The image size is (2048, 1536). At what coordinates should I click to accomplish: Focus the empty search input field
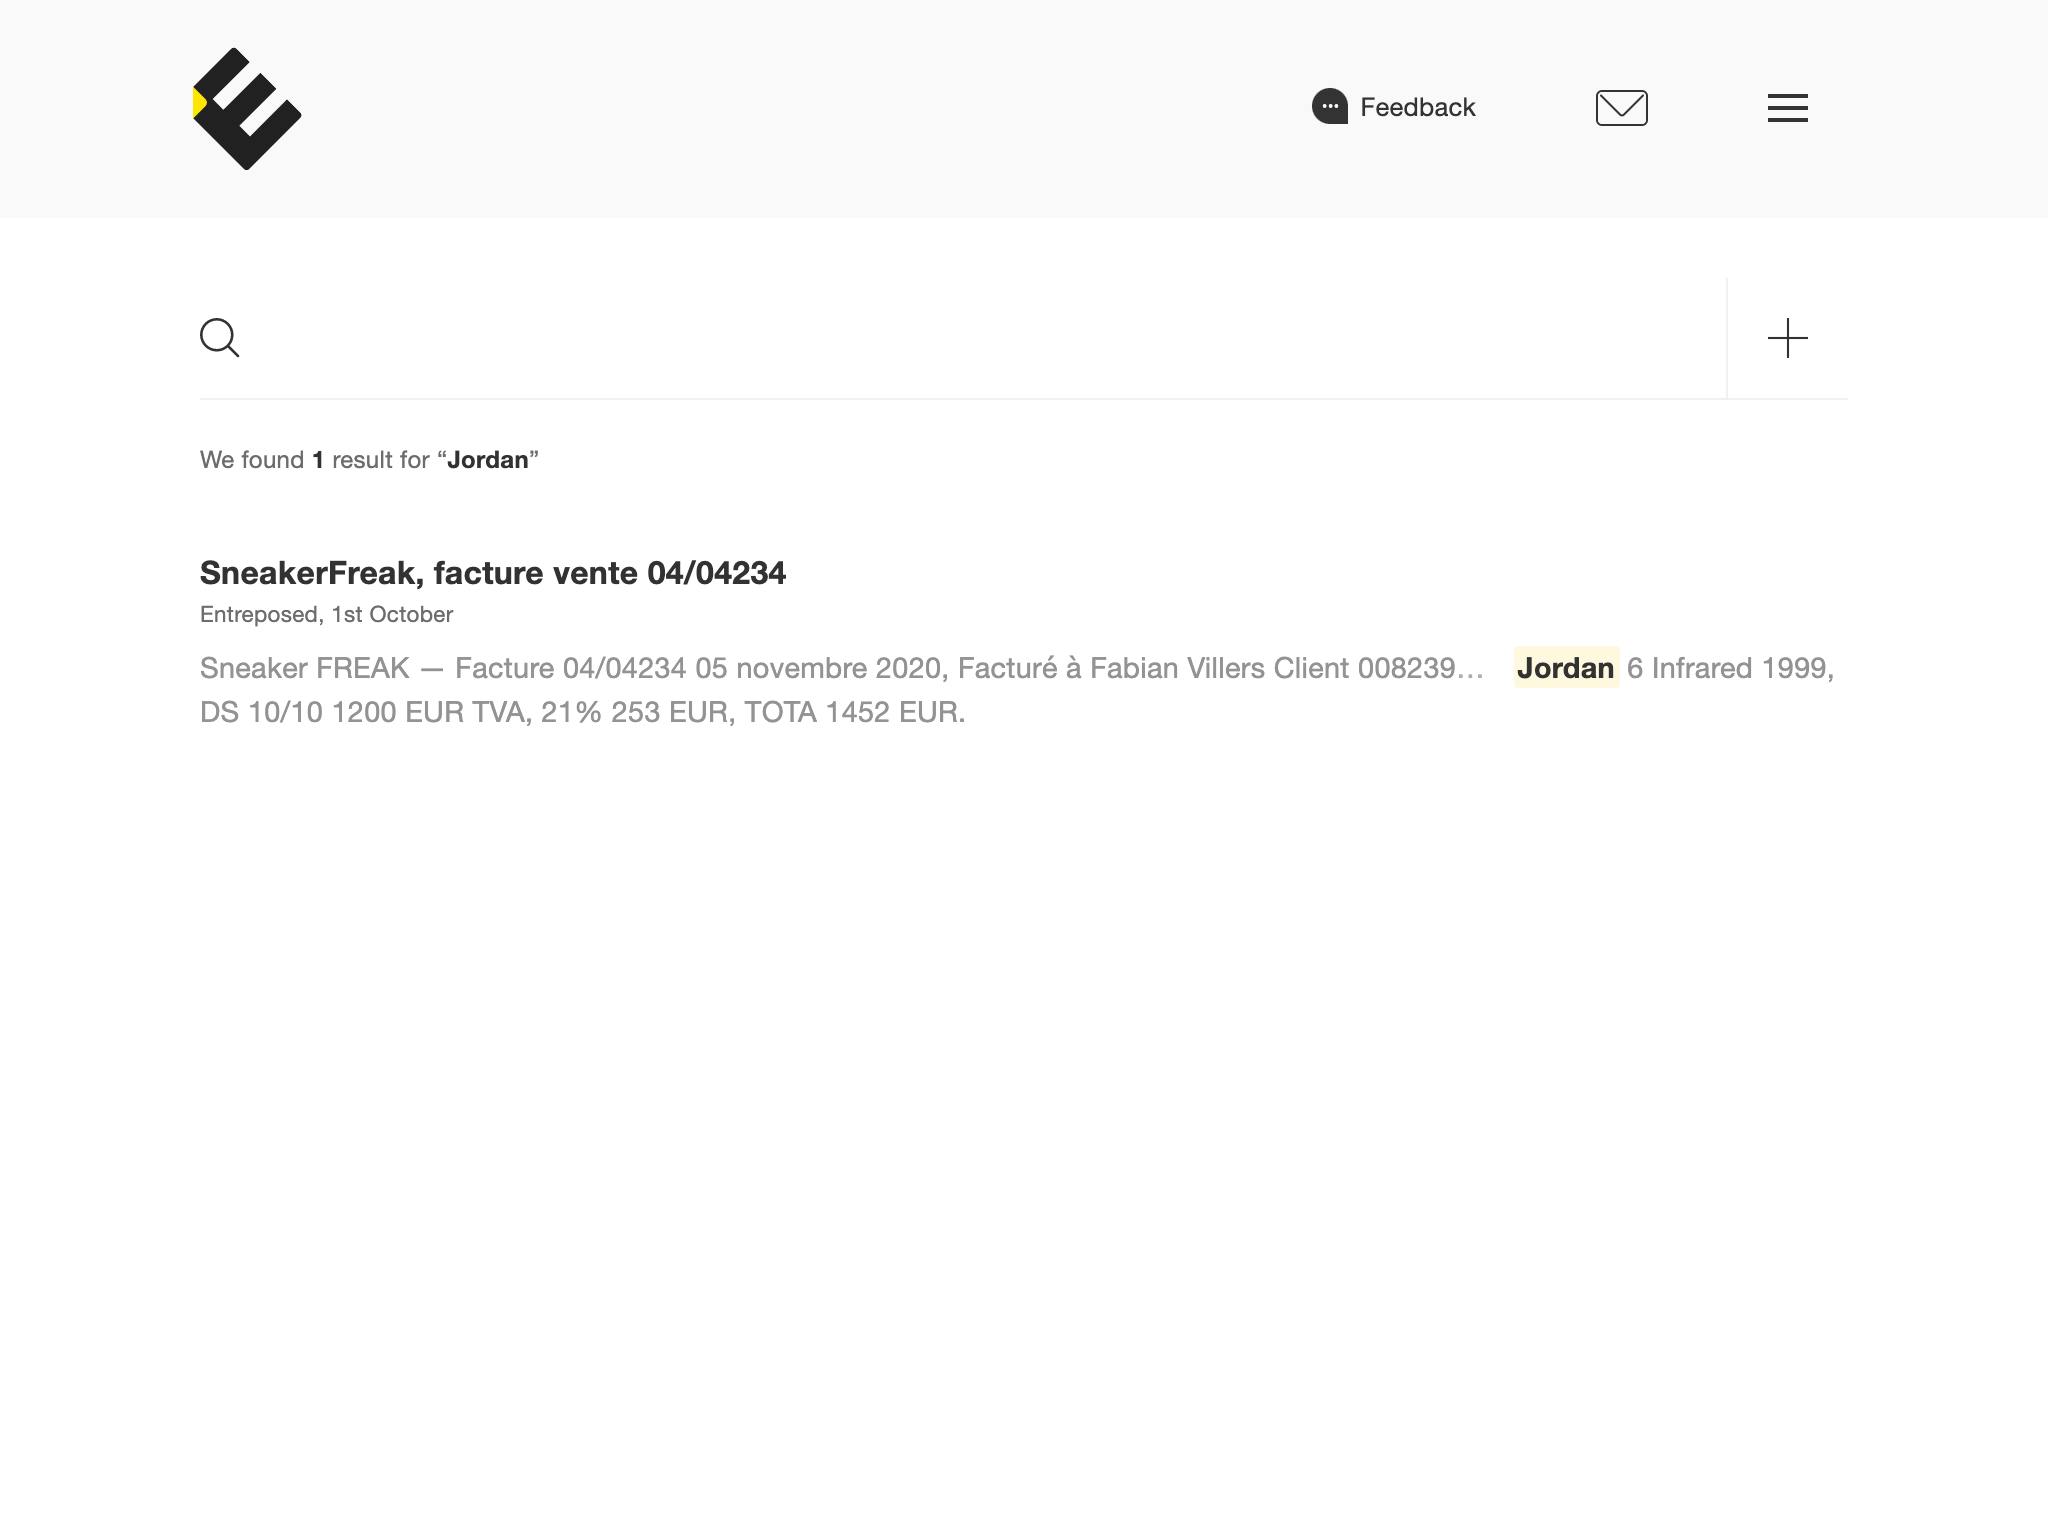point(980,338)
